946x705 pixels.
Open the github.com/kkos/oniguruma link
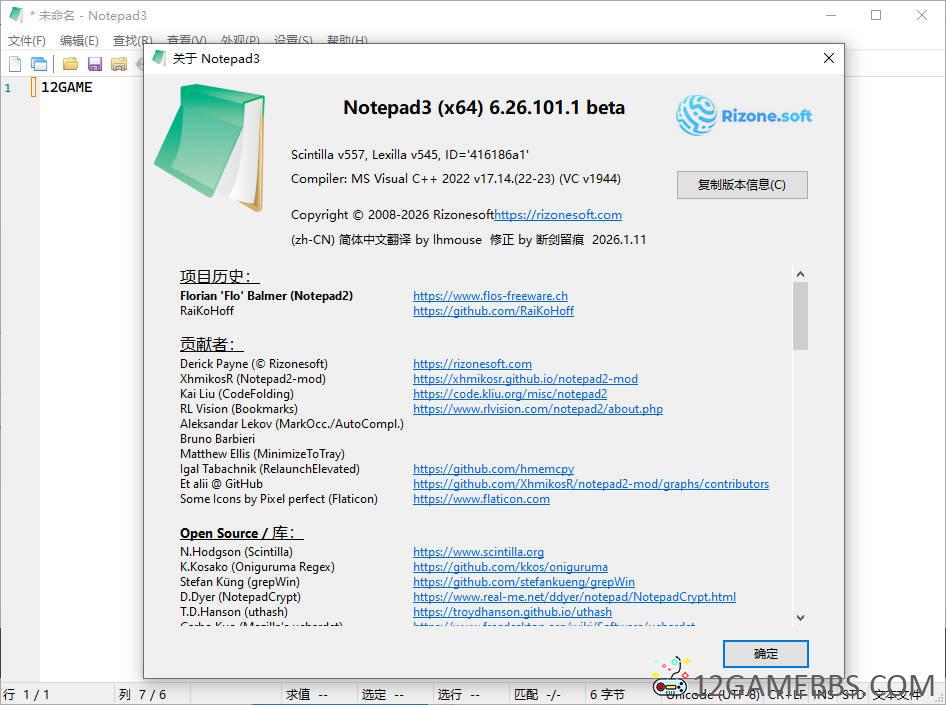click(x=510, y=567)
